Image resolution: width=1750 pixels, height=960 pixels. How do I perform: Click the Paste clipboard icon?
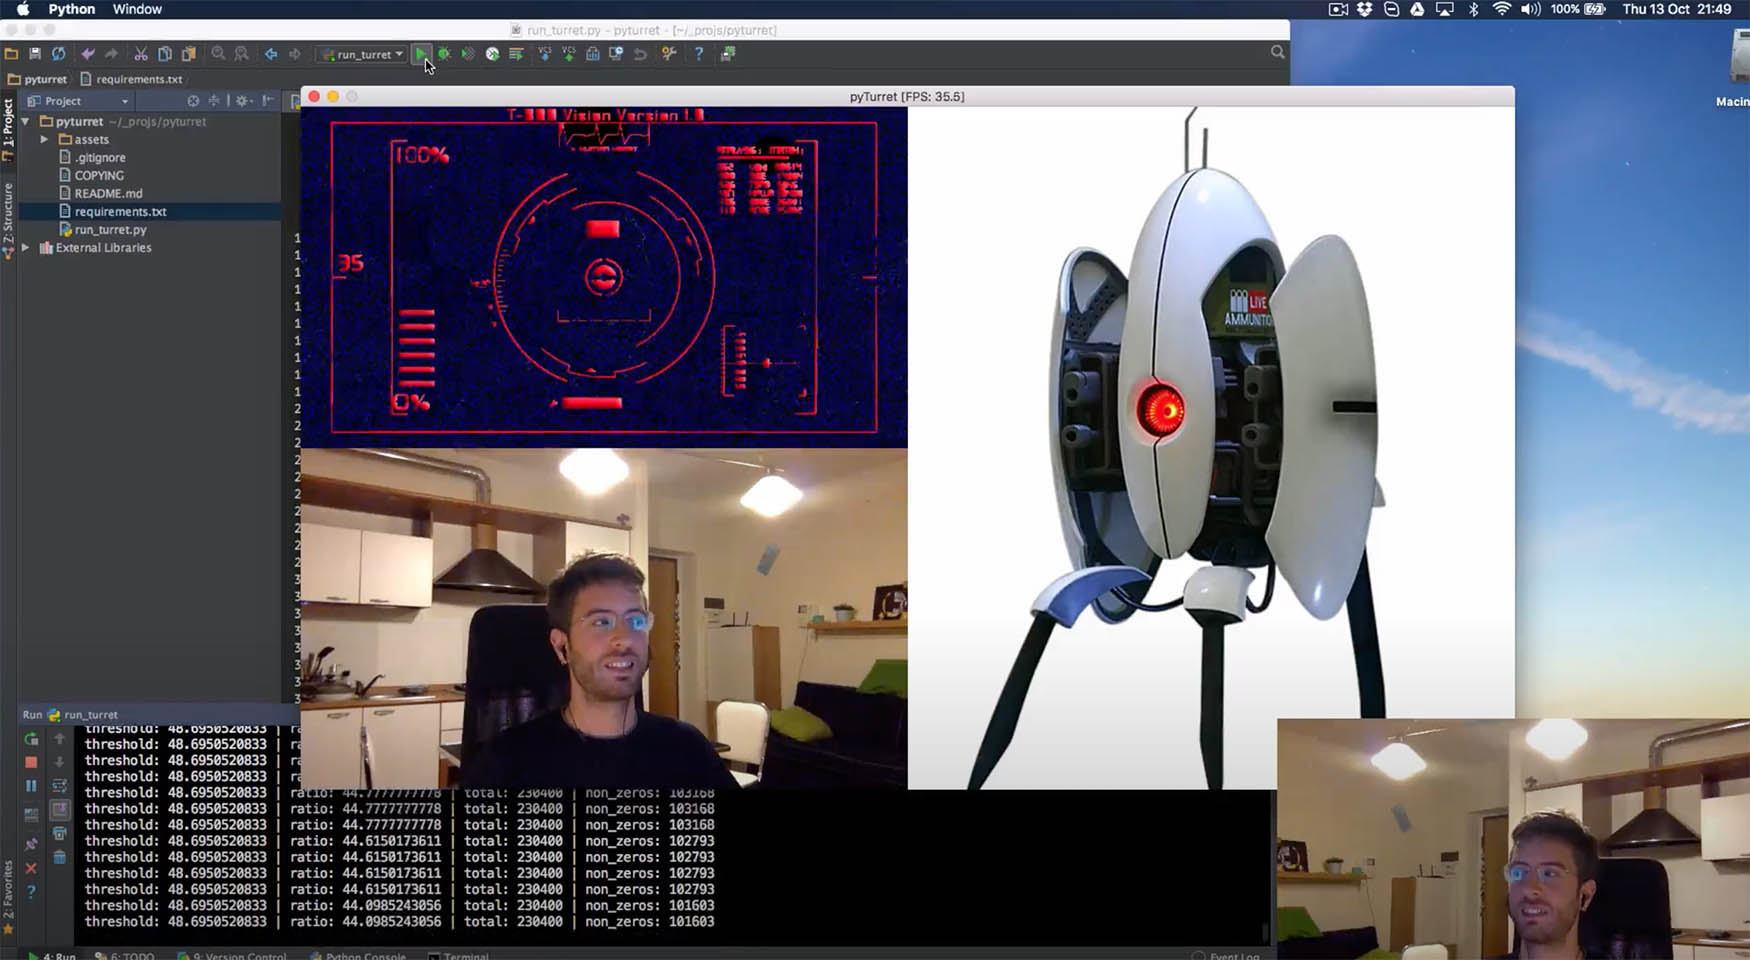pyautogui.click(x=188, y=54)
